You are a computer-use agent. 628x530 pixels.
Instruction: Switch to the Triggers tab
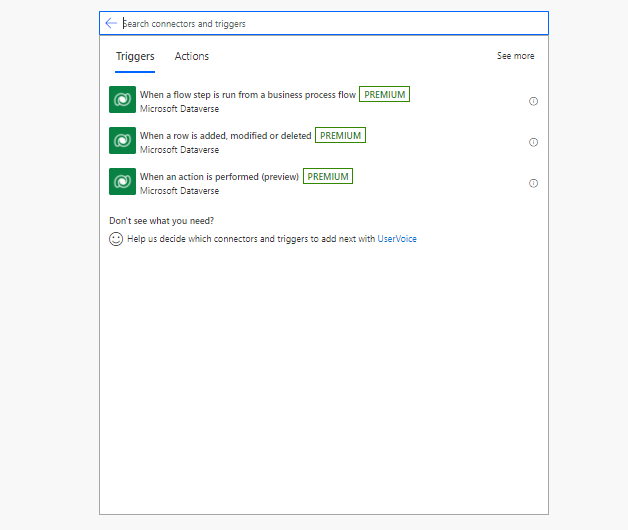tap(135, 56)
